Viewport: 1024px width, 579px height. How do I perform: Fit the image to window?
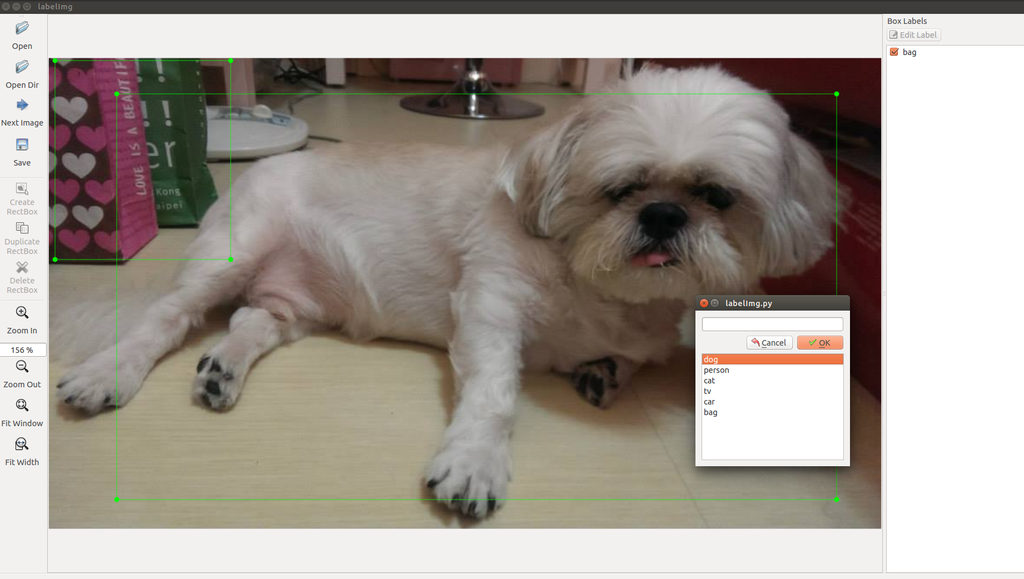(x=22, y=406)
